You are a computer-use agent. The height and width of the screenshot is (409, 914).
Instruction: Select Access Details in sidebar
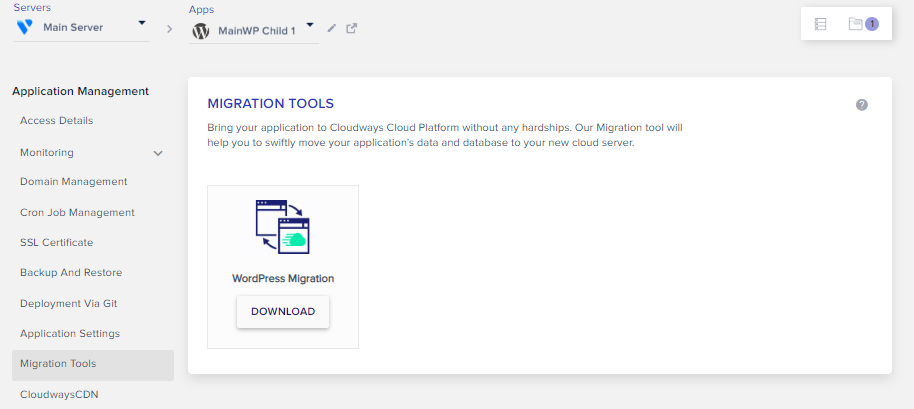(57, 121)
